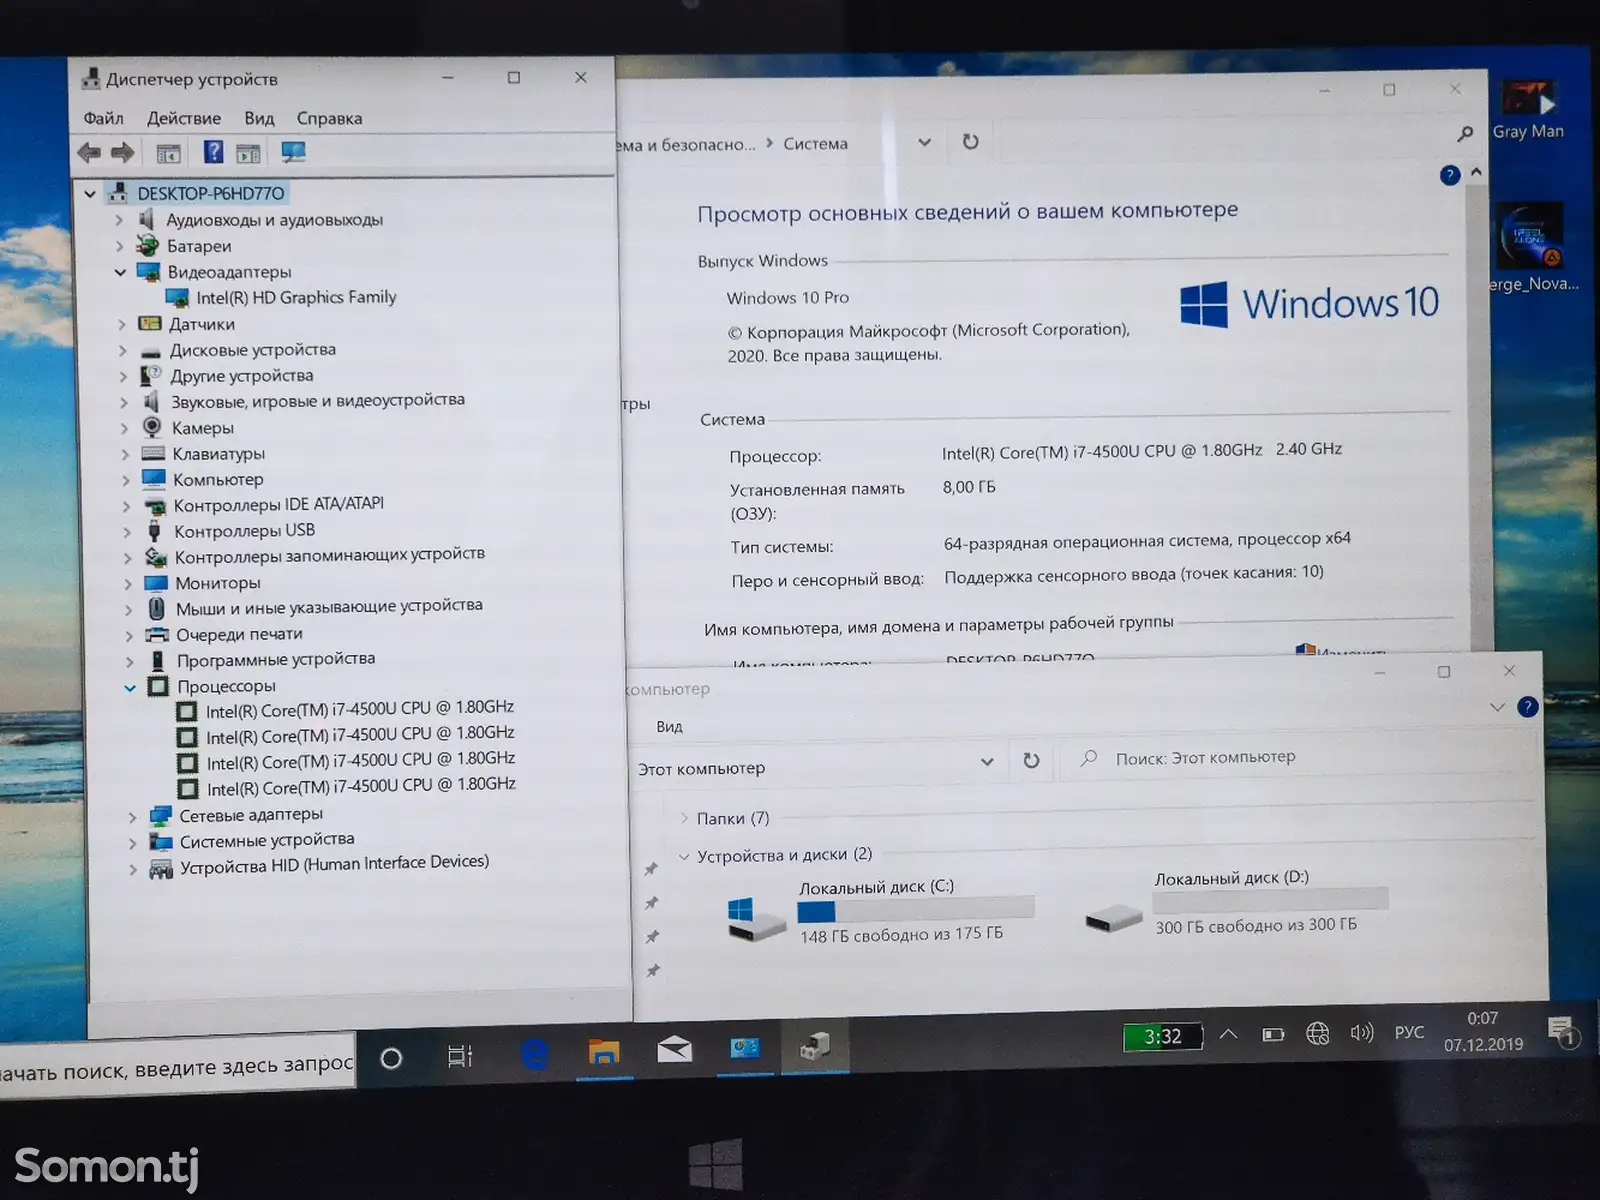The height and width of the screenshot is (1200, 1600).
Task: Open the Действие menu
Action: click(x=184, y=118)
